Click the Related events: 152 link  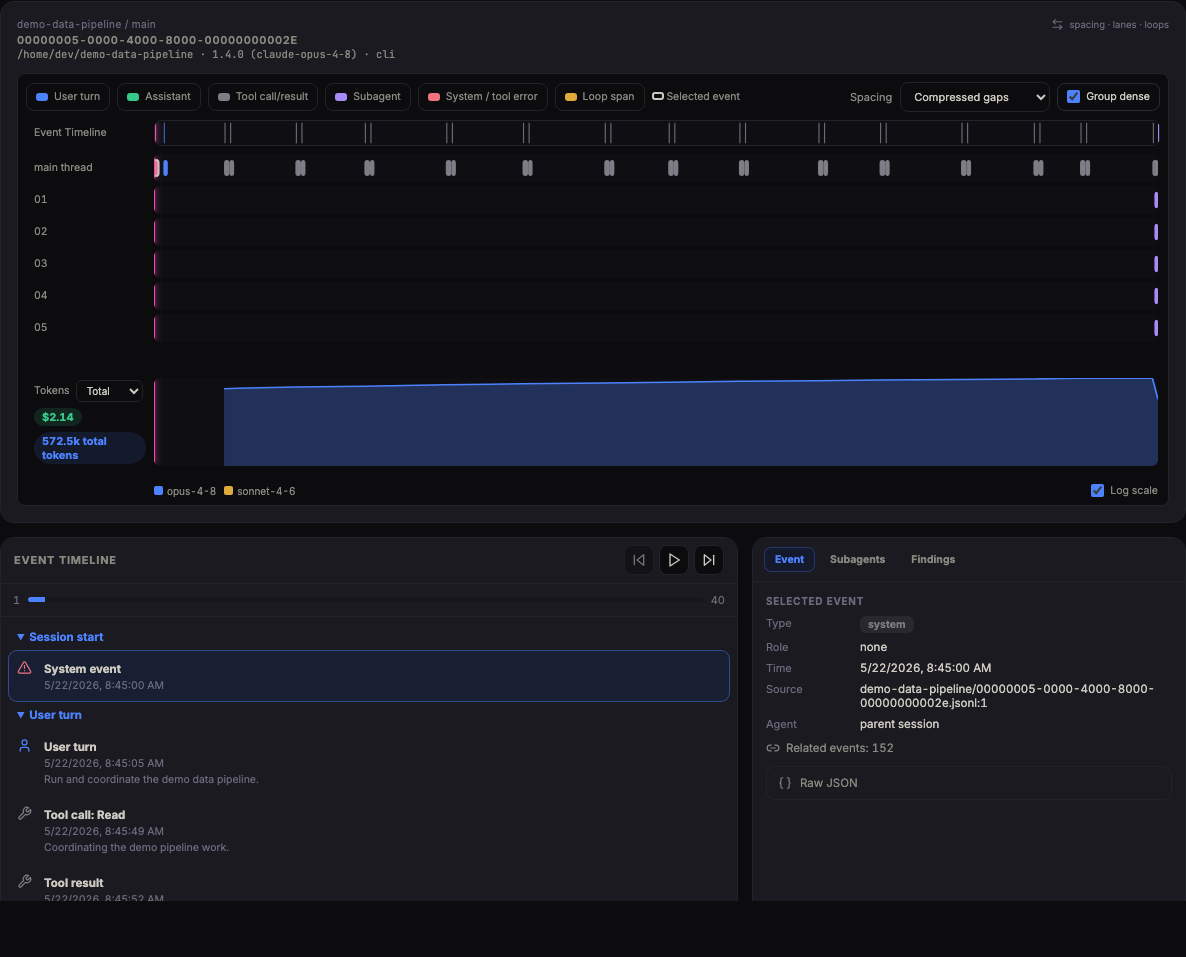coord(839,748)
